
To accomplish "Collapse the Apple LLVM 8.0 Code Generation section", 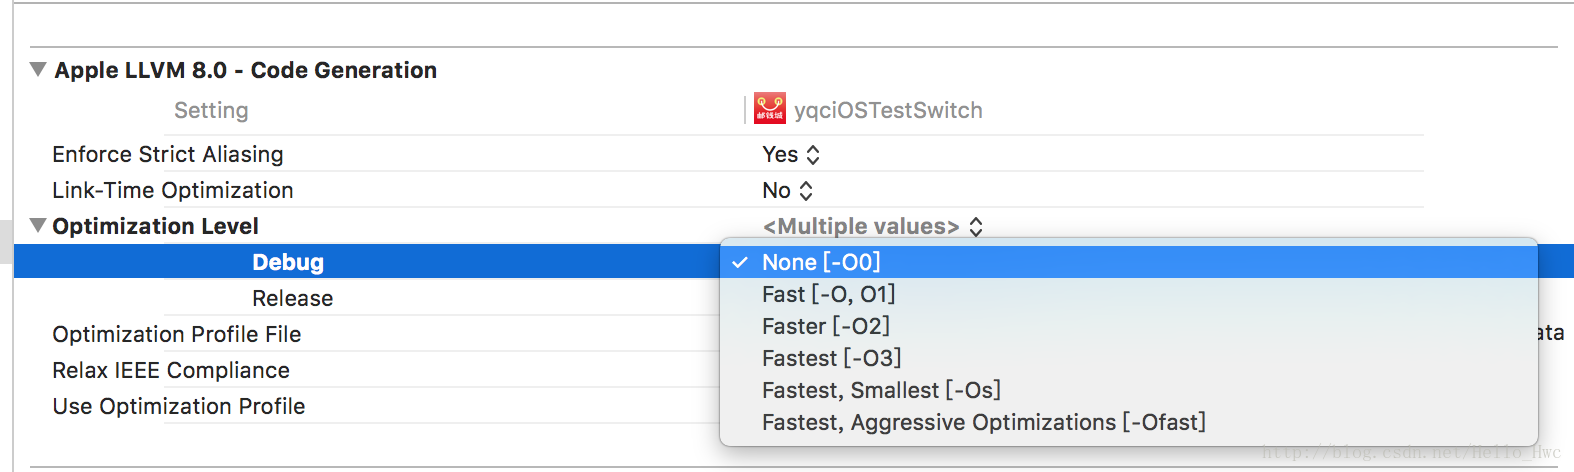I will (38, 70).
